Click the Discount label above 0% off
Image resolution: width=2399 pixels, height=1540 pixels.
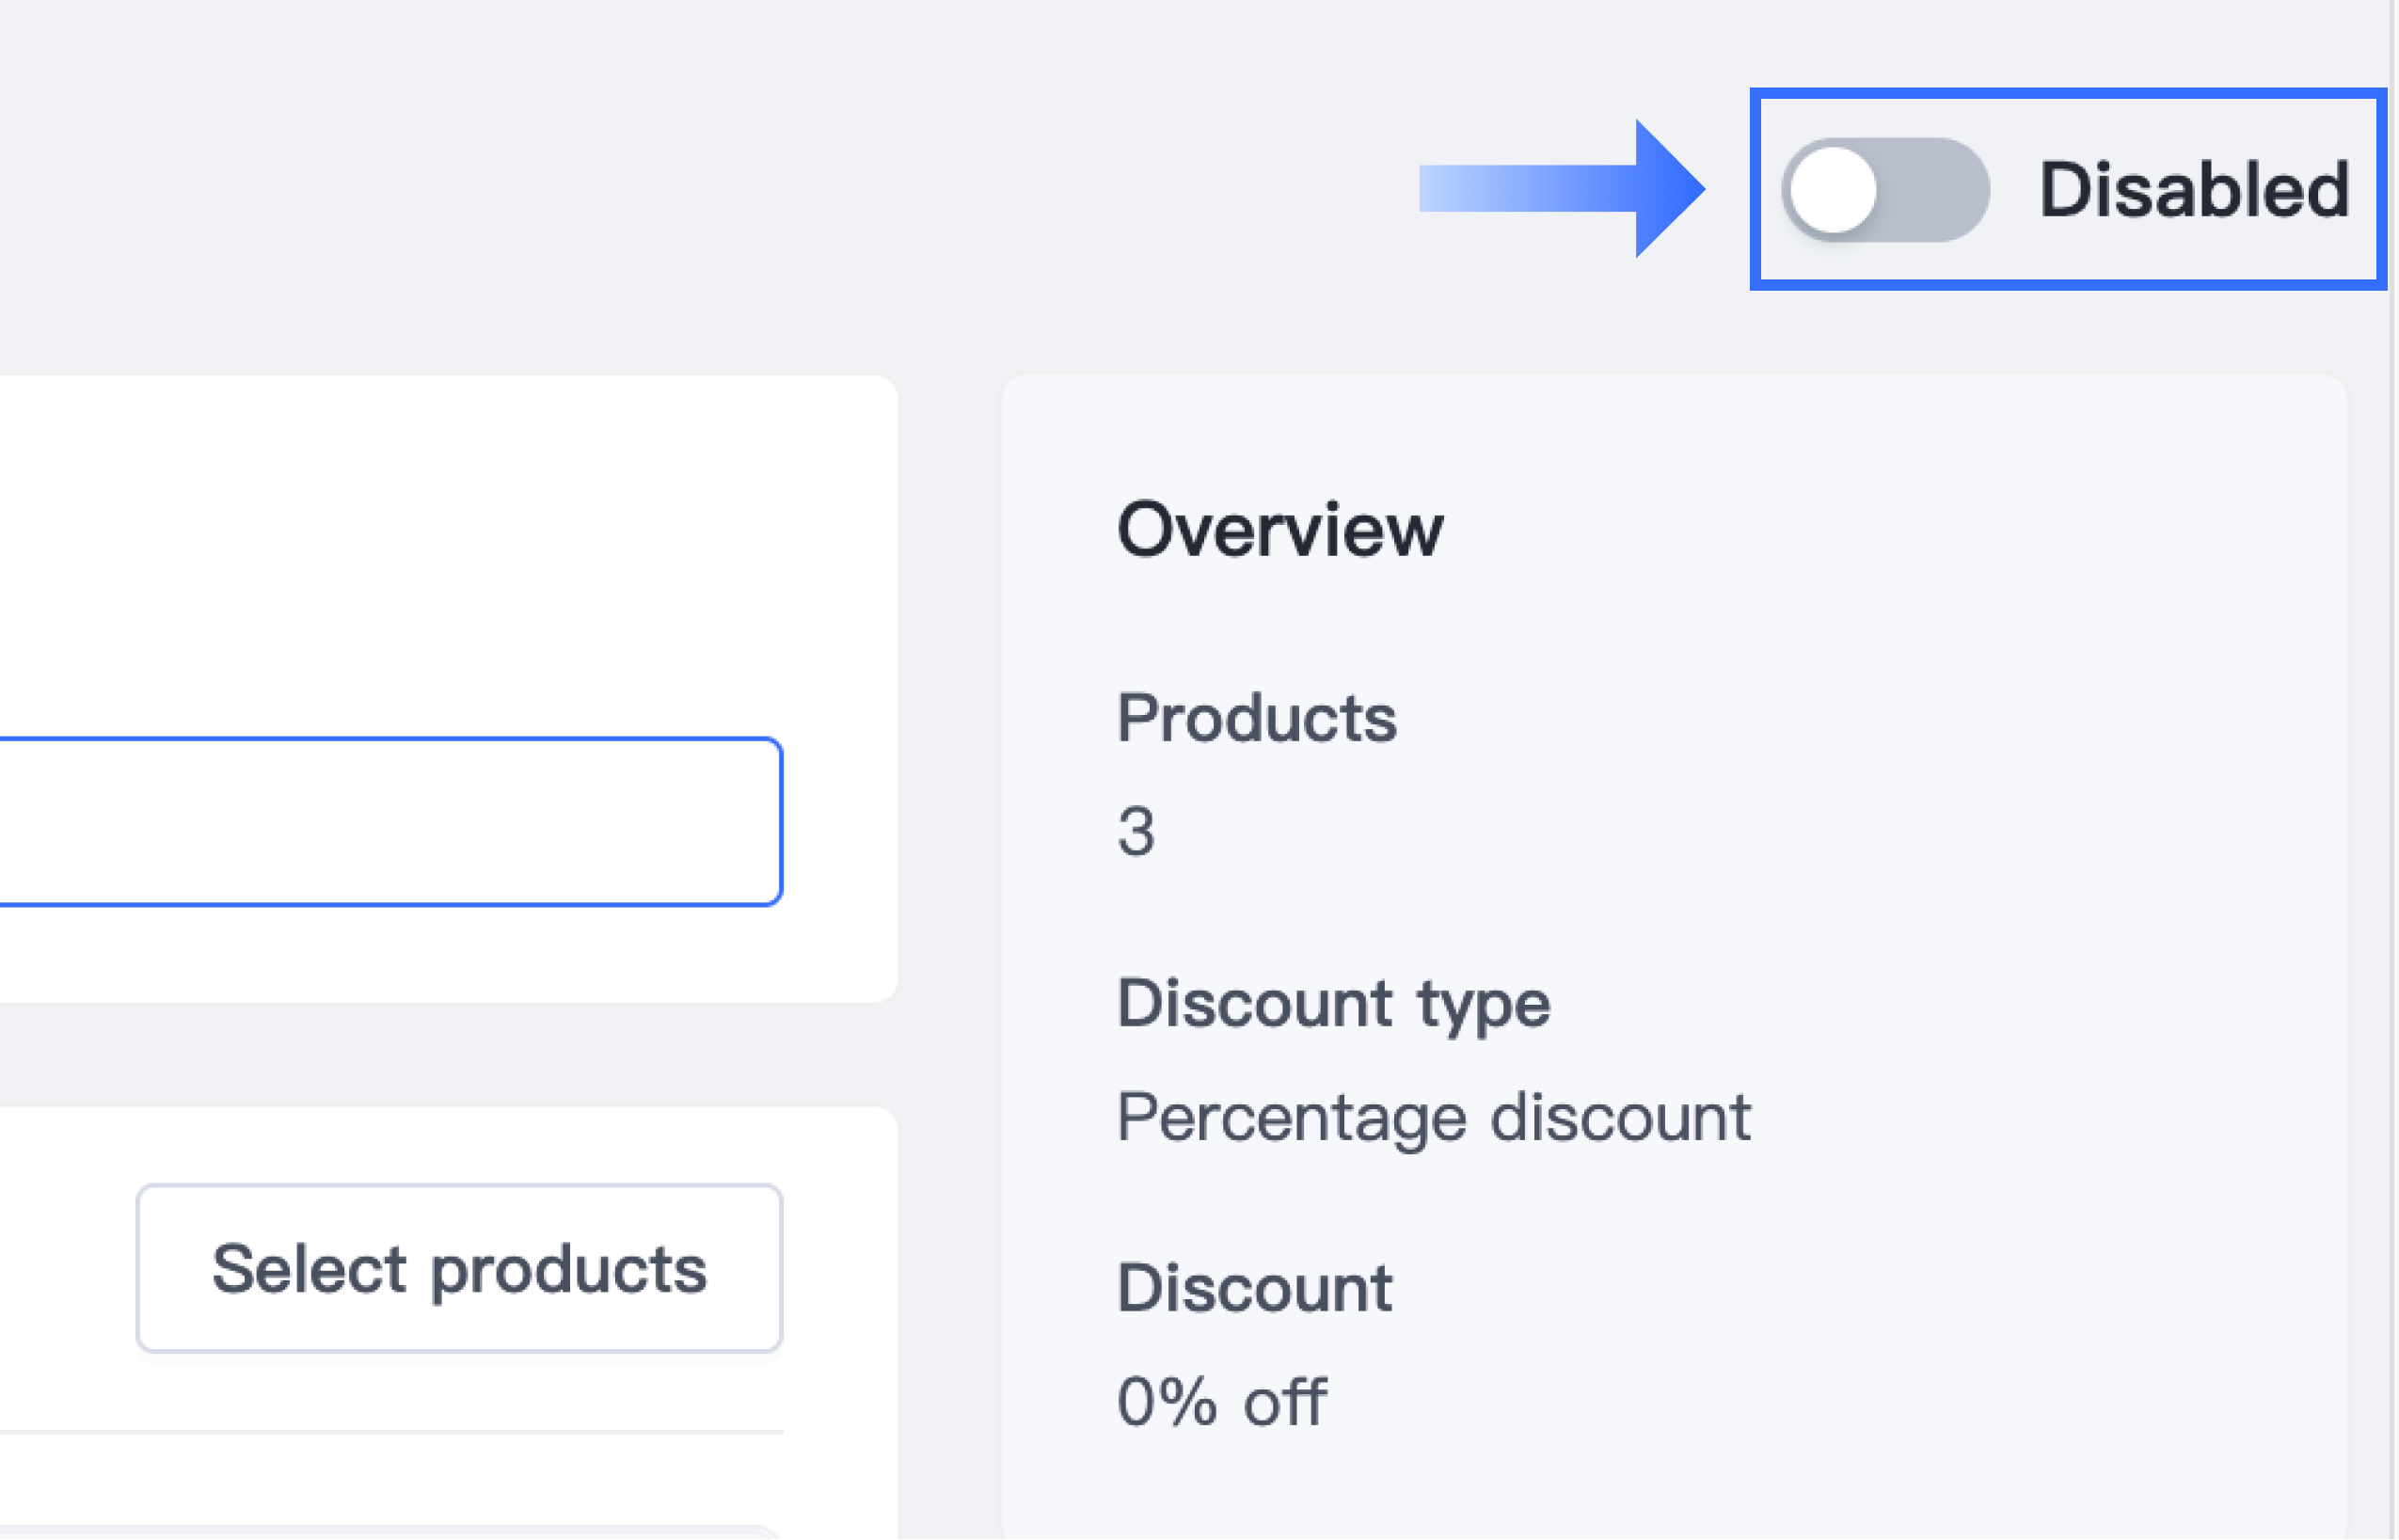pos(1254,1287)
